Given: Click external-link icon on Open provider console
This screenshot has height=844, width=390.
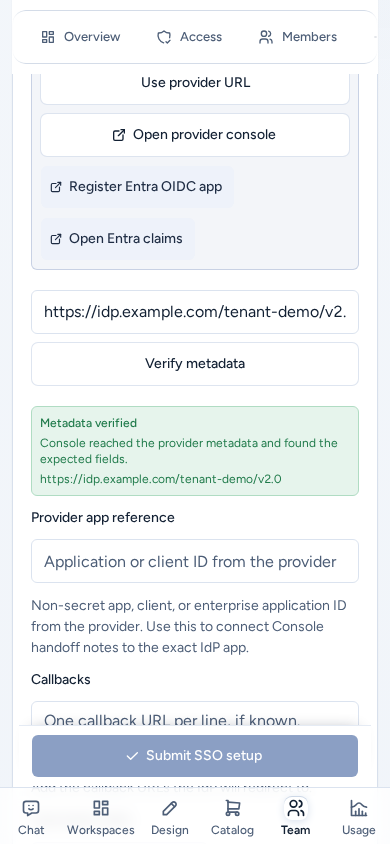Looking at the screenshot, I should (118, 135).
